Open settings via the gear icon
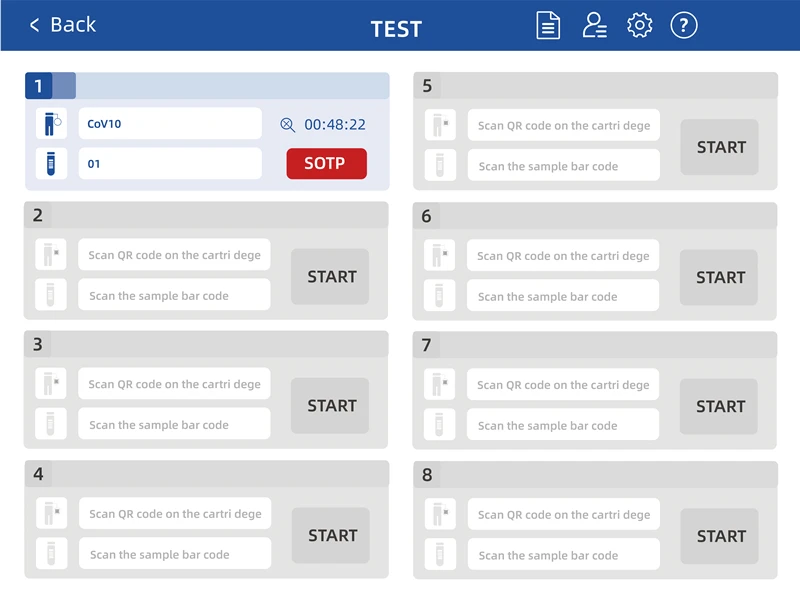 [x=639, y=25]
